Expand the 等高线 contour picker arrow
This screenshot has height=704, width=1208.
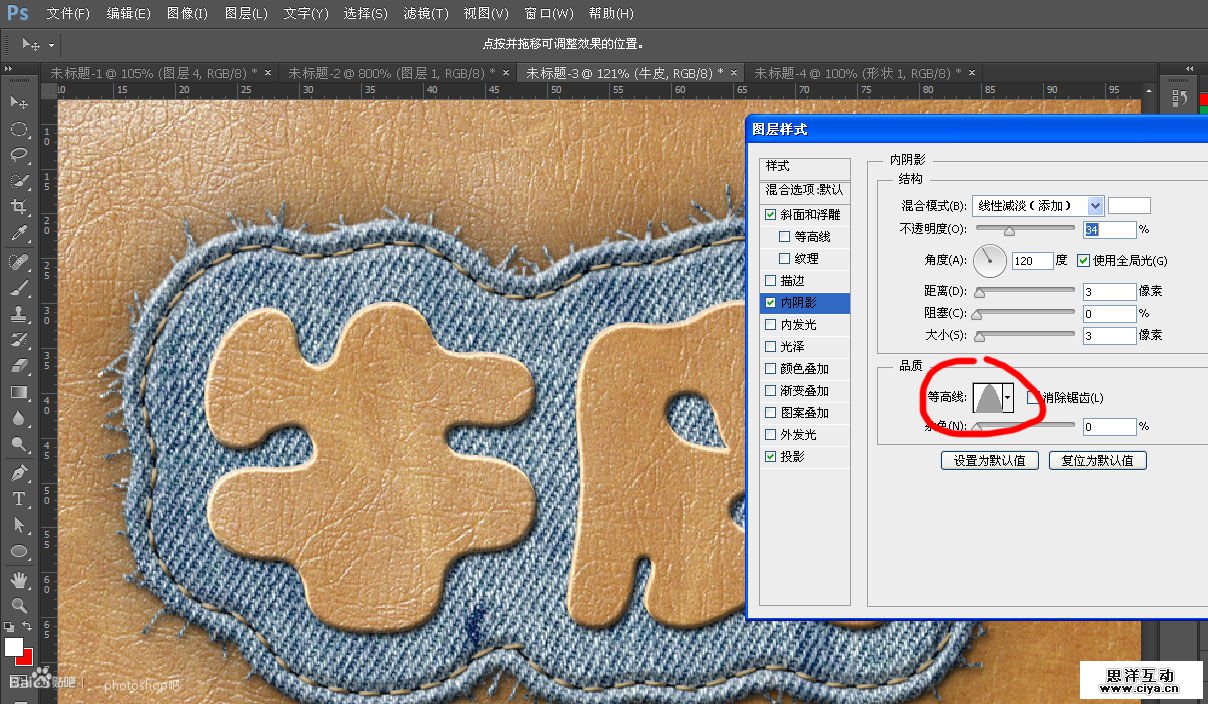pyautogui.click(x=1007, y=398)
